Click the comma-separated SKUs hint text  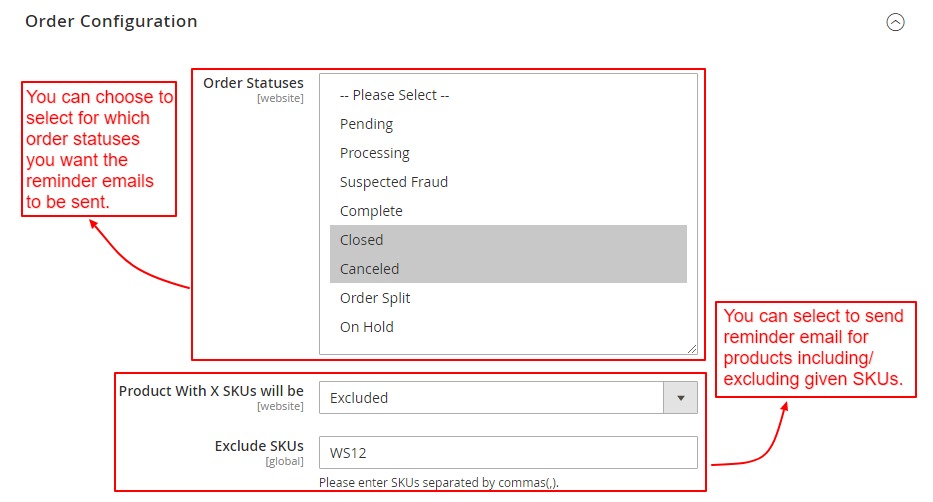(438, 483)
